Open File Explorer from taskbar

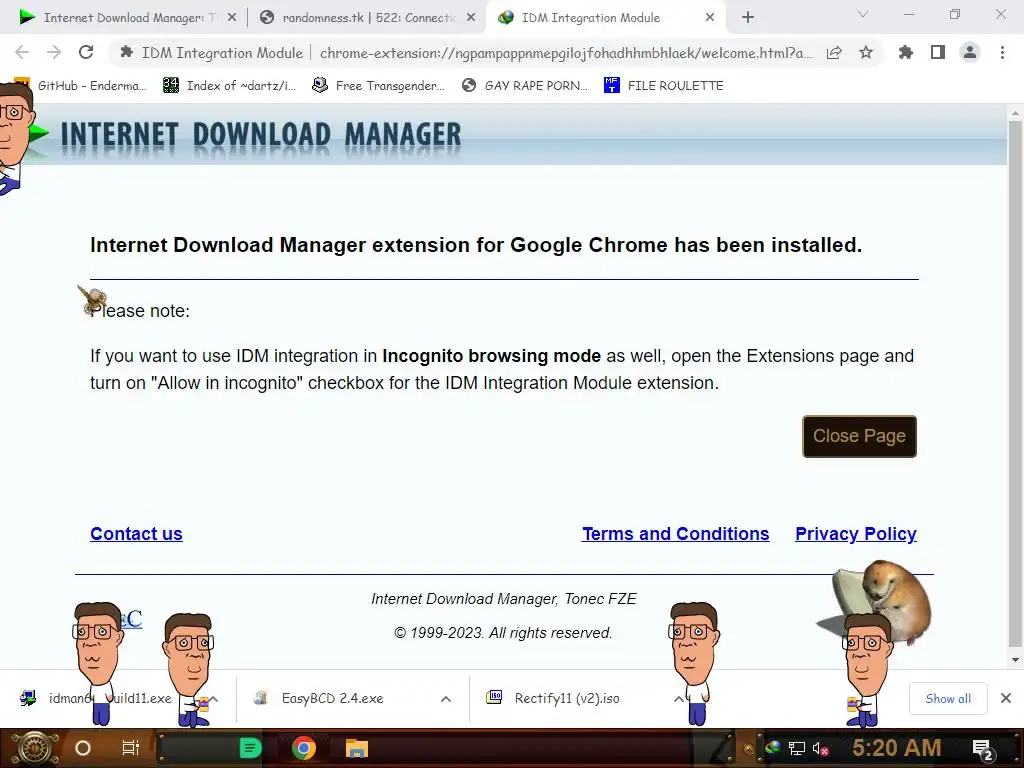tap(357, 748)
